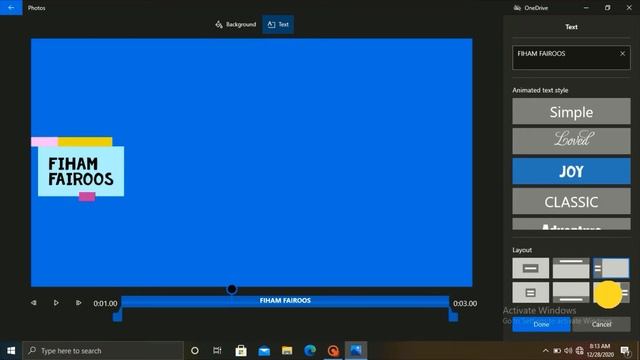Open the notification center
640x360 pixels.
point(625,351)
